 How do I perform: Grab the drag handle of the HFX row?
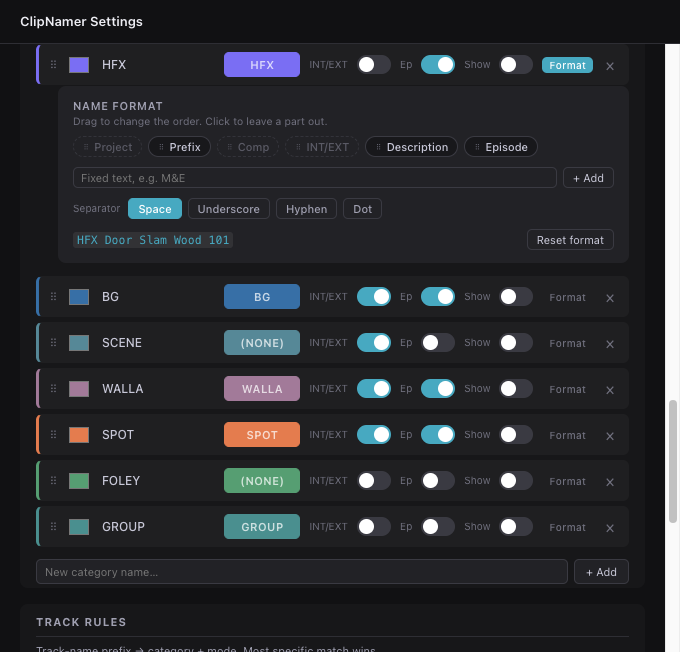click(53, 65)
